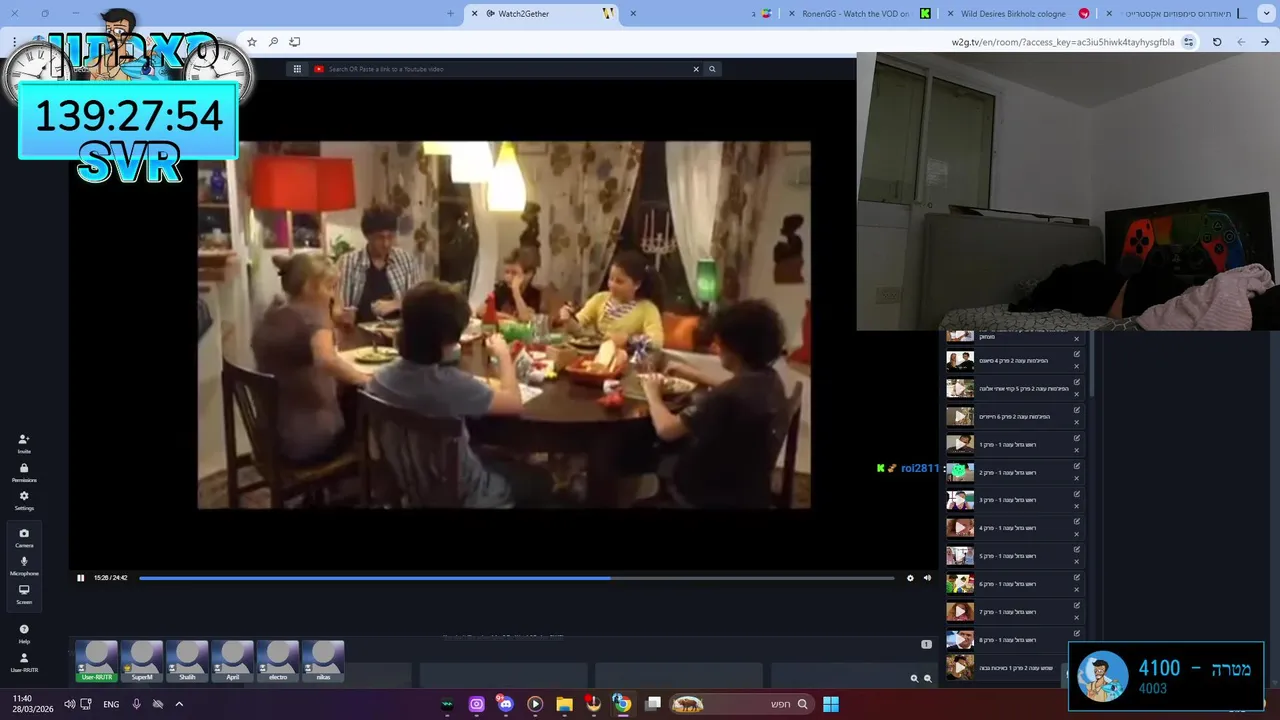Show hidden tray icons chevron

[179, 704]
